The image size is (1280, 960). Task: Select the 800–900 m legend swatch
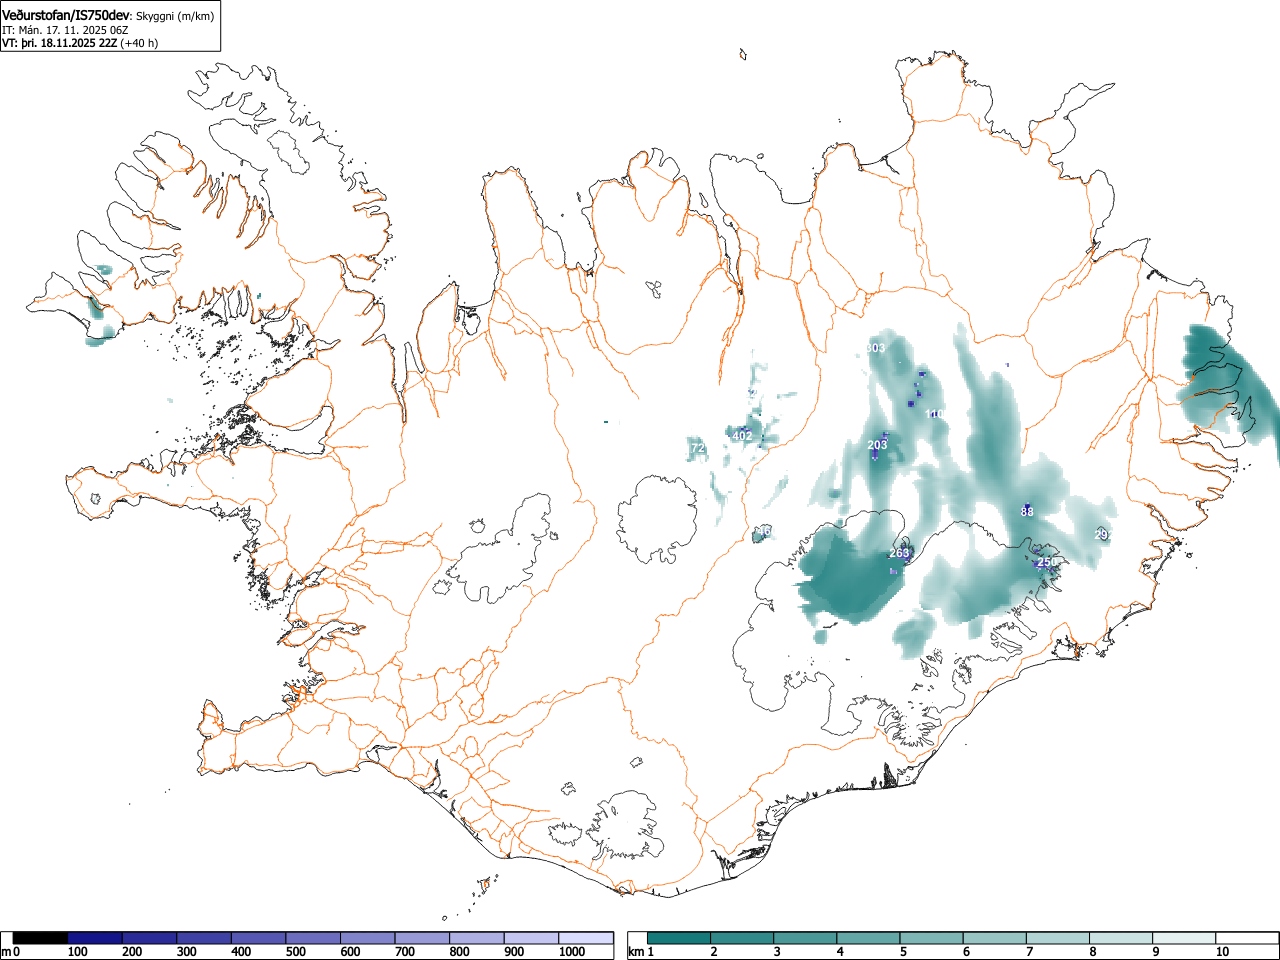tap(476, 938)
